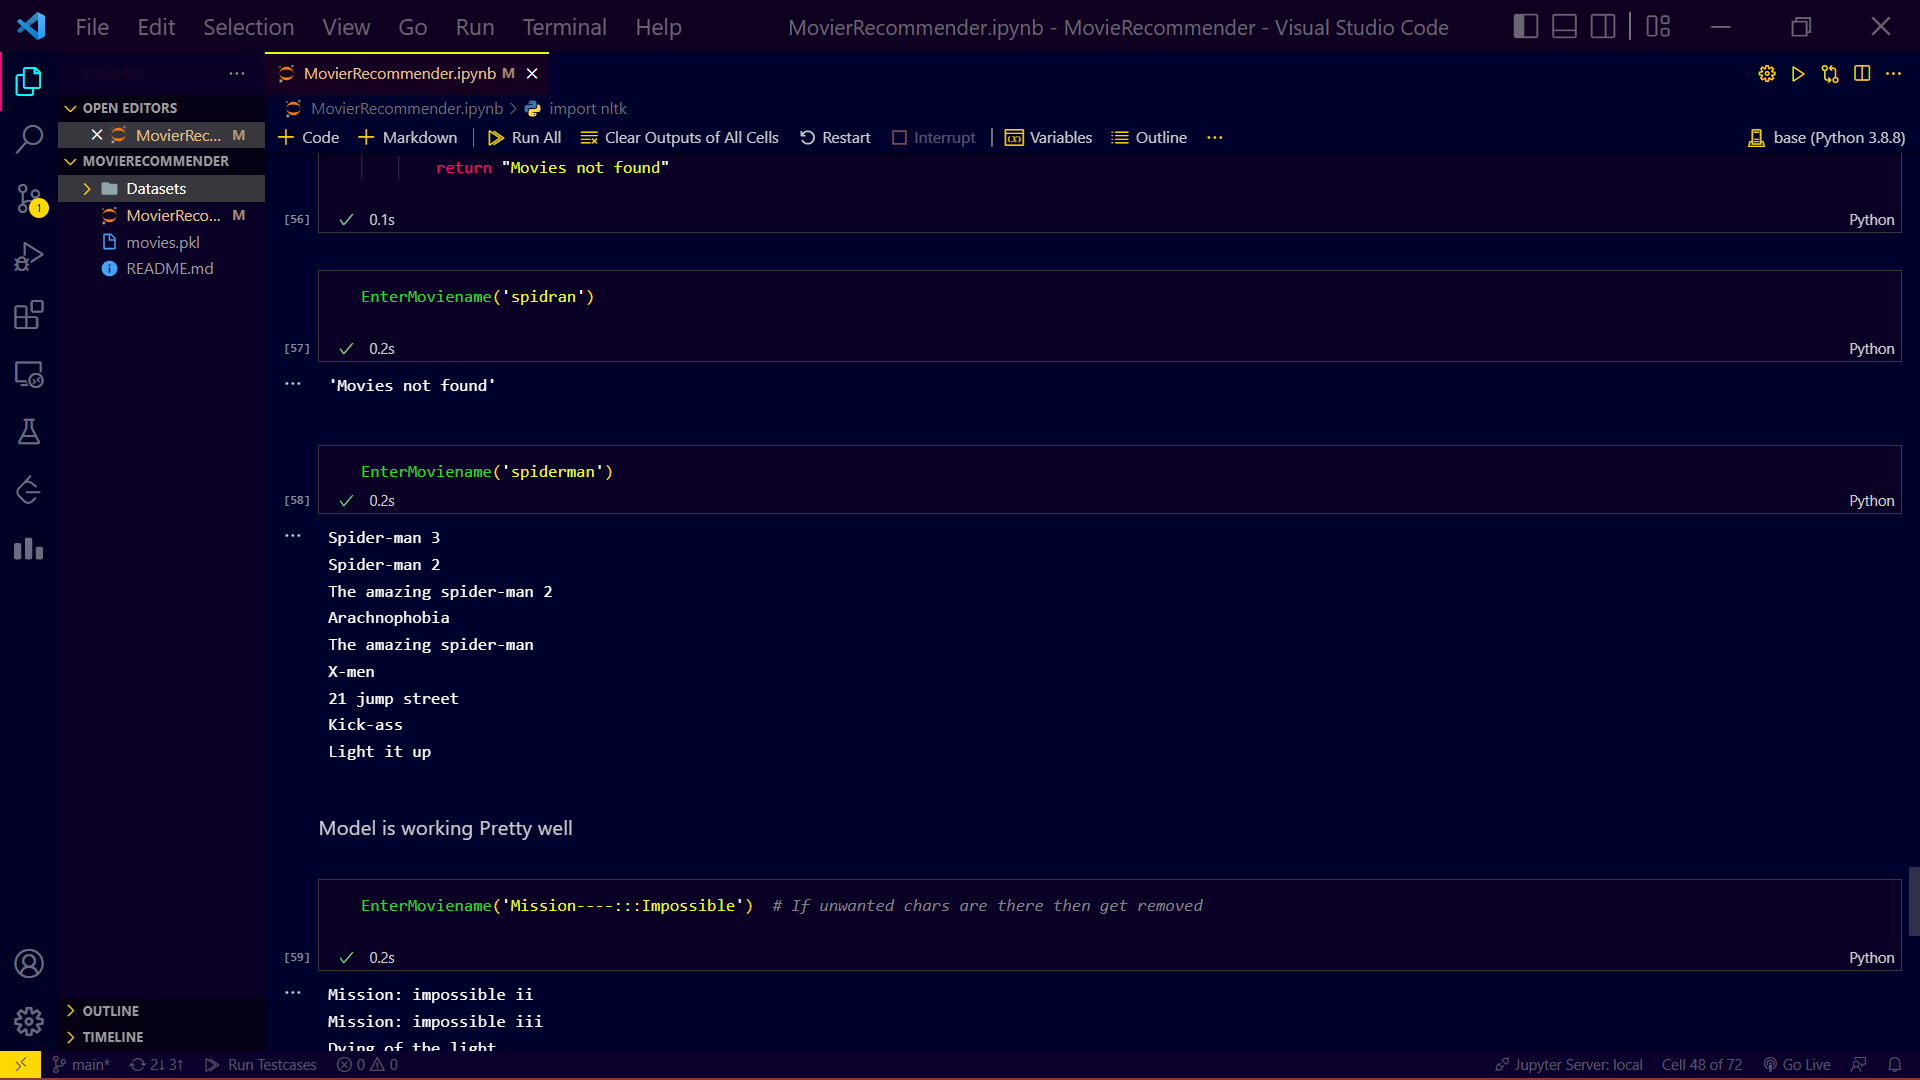Open the Terminal menu

tap(563, 27)
